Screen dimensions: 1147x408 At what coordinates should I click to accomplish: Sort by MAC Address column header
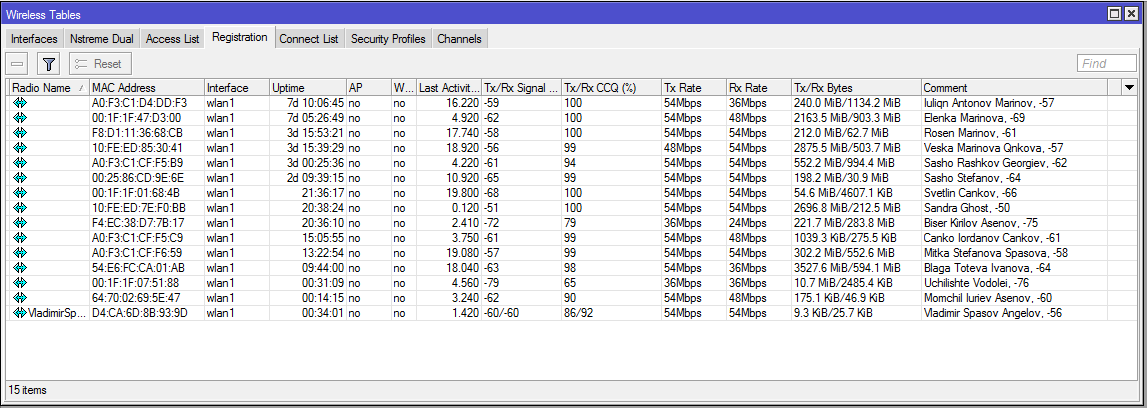pos(146,88)
